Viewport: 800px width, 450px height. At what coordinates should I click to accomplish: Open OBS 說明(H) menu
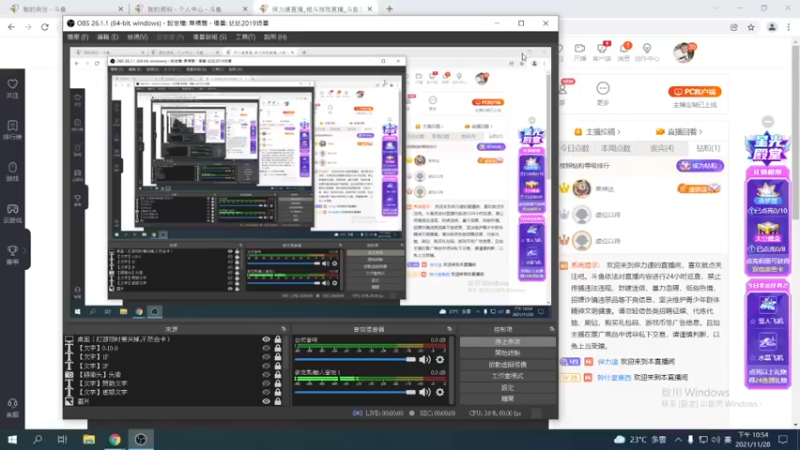tap(275, 37)
